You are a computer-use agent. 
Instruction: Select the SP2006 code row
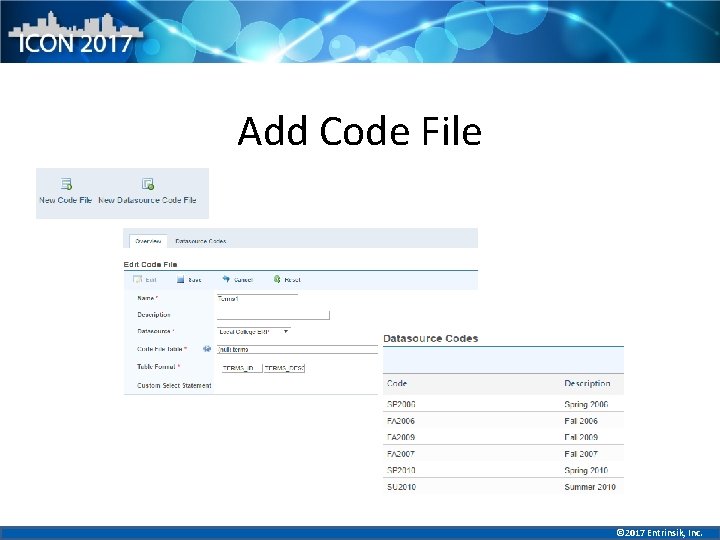[x=503, y=404]
